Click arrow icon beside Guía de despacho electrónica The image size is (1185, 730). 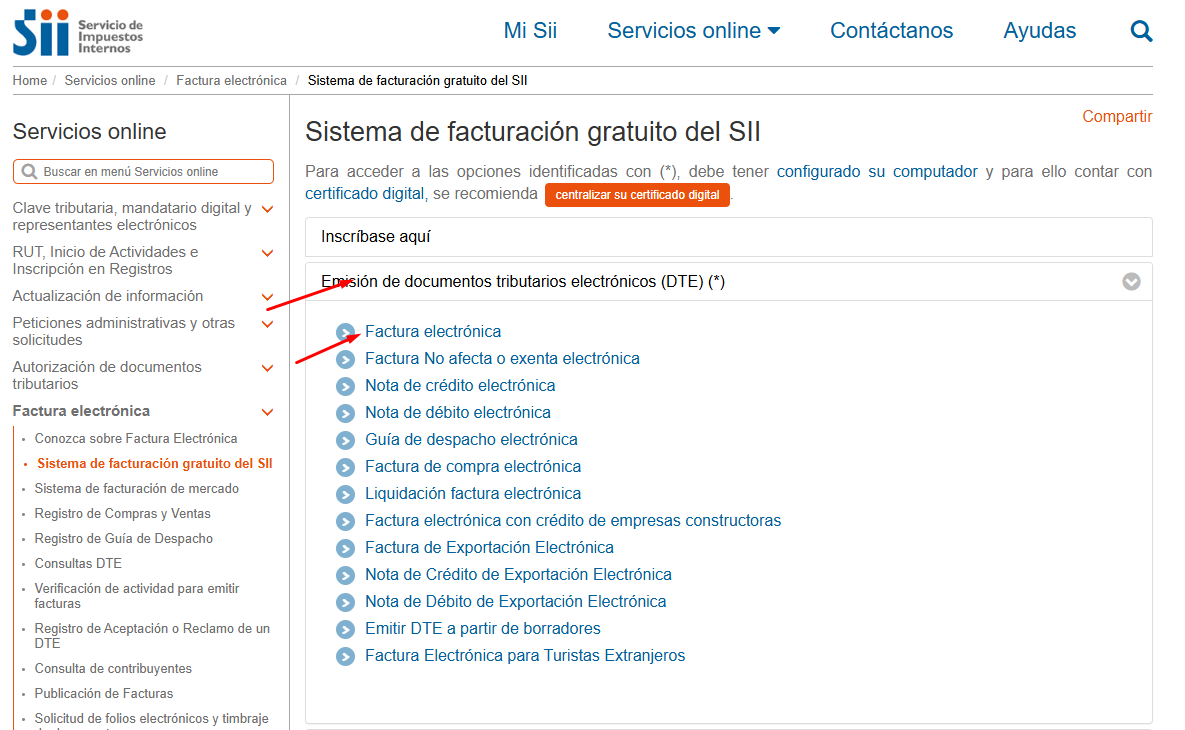click(x=345, y=441)
